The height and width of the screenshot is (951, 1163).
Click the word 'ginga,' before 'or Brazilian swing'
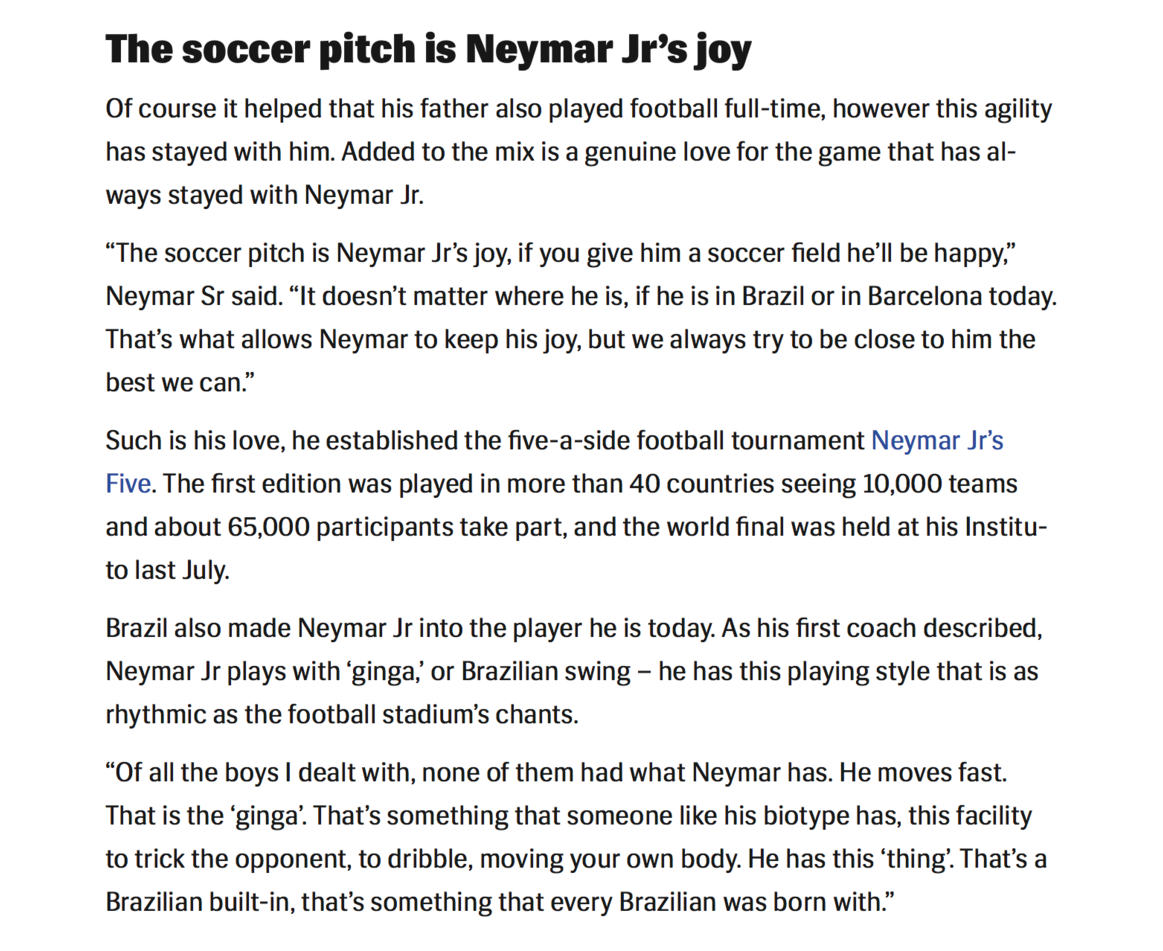pos(384,671)
